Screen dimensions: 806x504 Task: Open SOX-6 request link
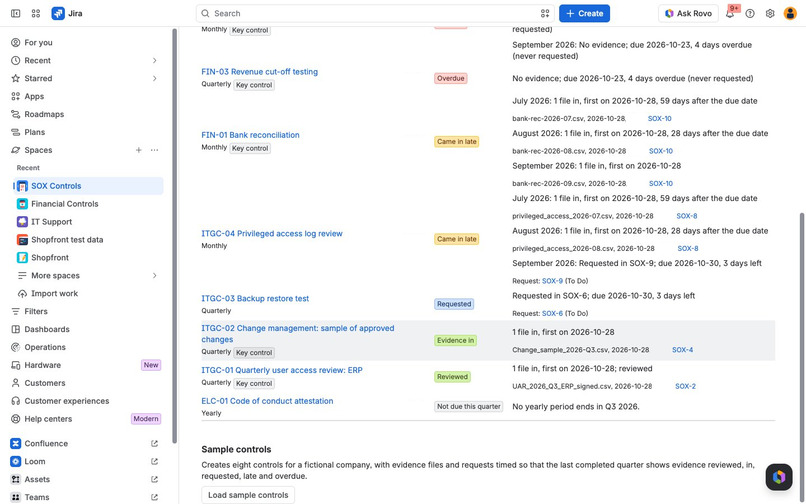click(553, 313)
